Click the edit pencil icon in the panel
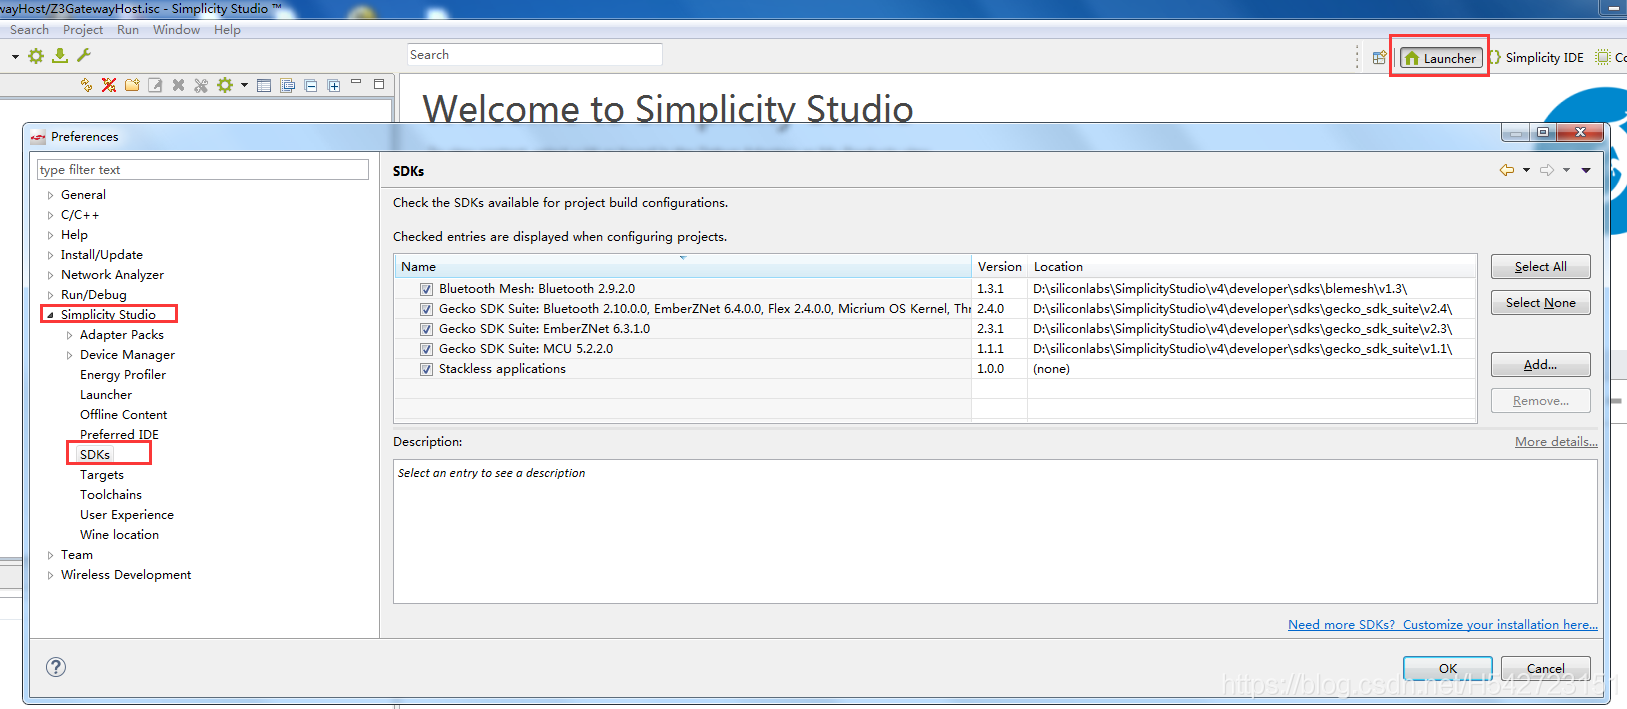The height and width of the screenshot is (709, 1627). (x=155, y=85)
